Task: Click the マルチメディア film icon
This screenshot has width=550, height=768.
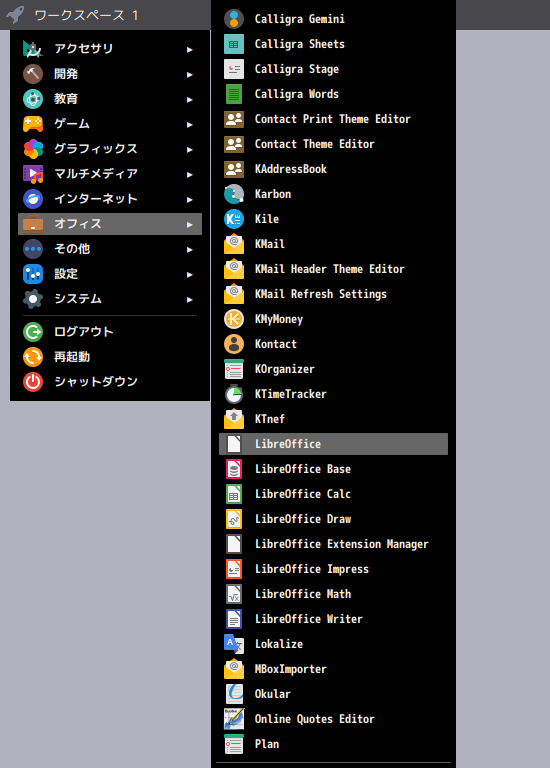Action: [33, 174]
